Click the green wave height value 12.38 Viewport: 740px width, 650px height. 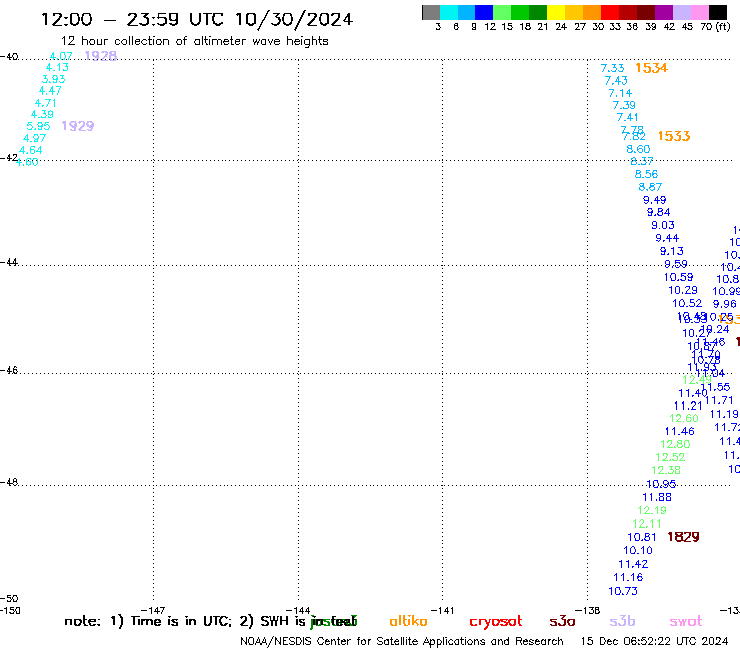666,471
